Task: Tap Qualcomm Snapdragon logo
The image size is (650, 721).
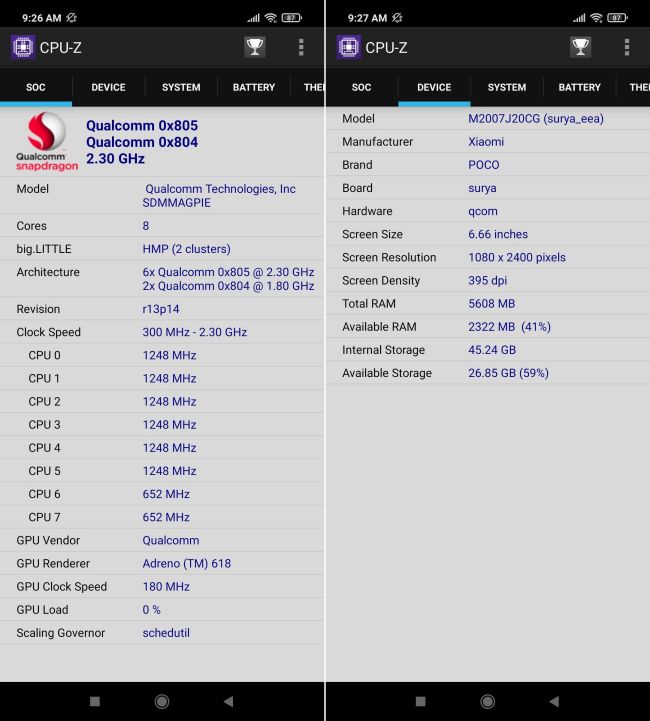Action: (x=47, y=142)
